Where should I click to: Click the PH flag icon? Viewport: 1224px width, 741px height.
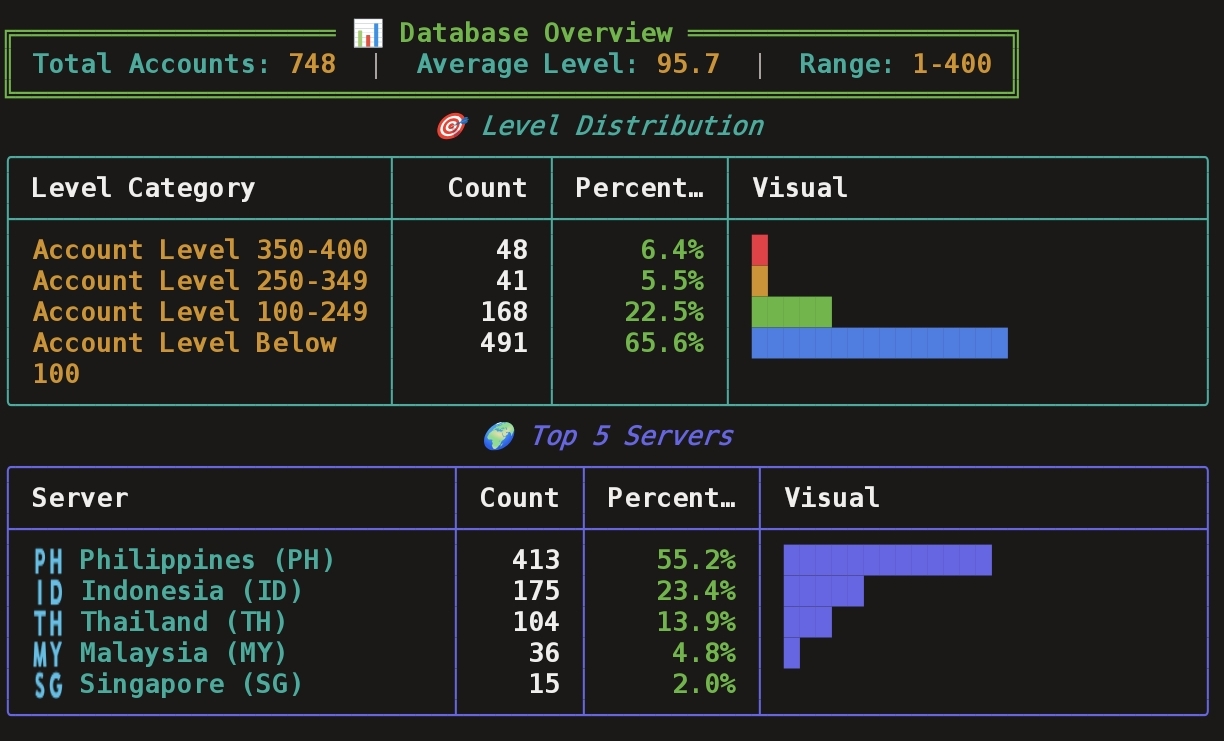tap(48, 561)
